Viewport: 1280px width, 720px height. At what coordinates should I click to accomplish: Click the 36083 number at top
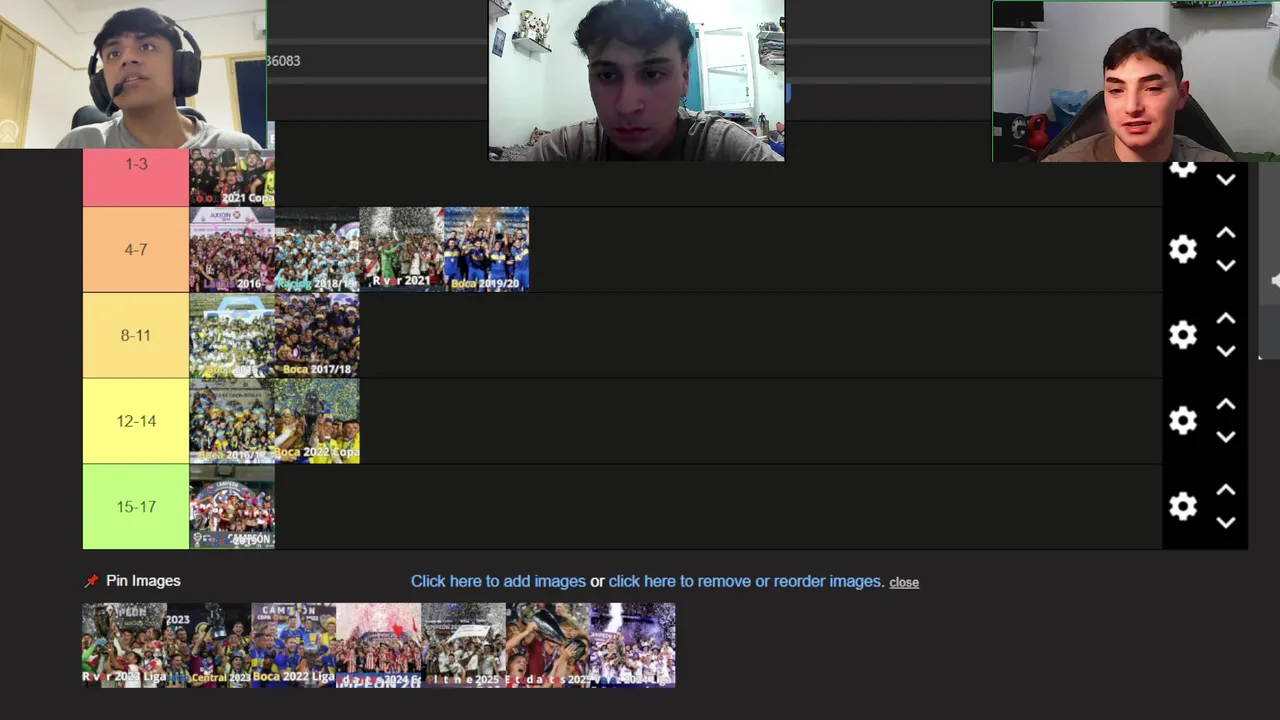(x=284, y=61)
